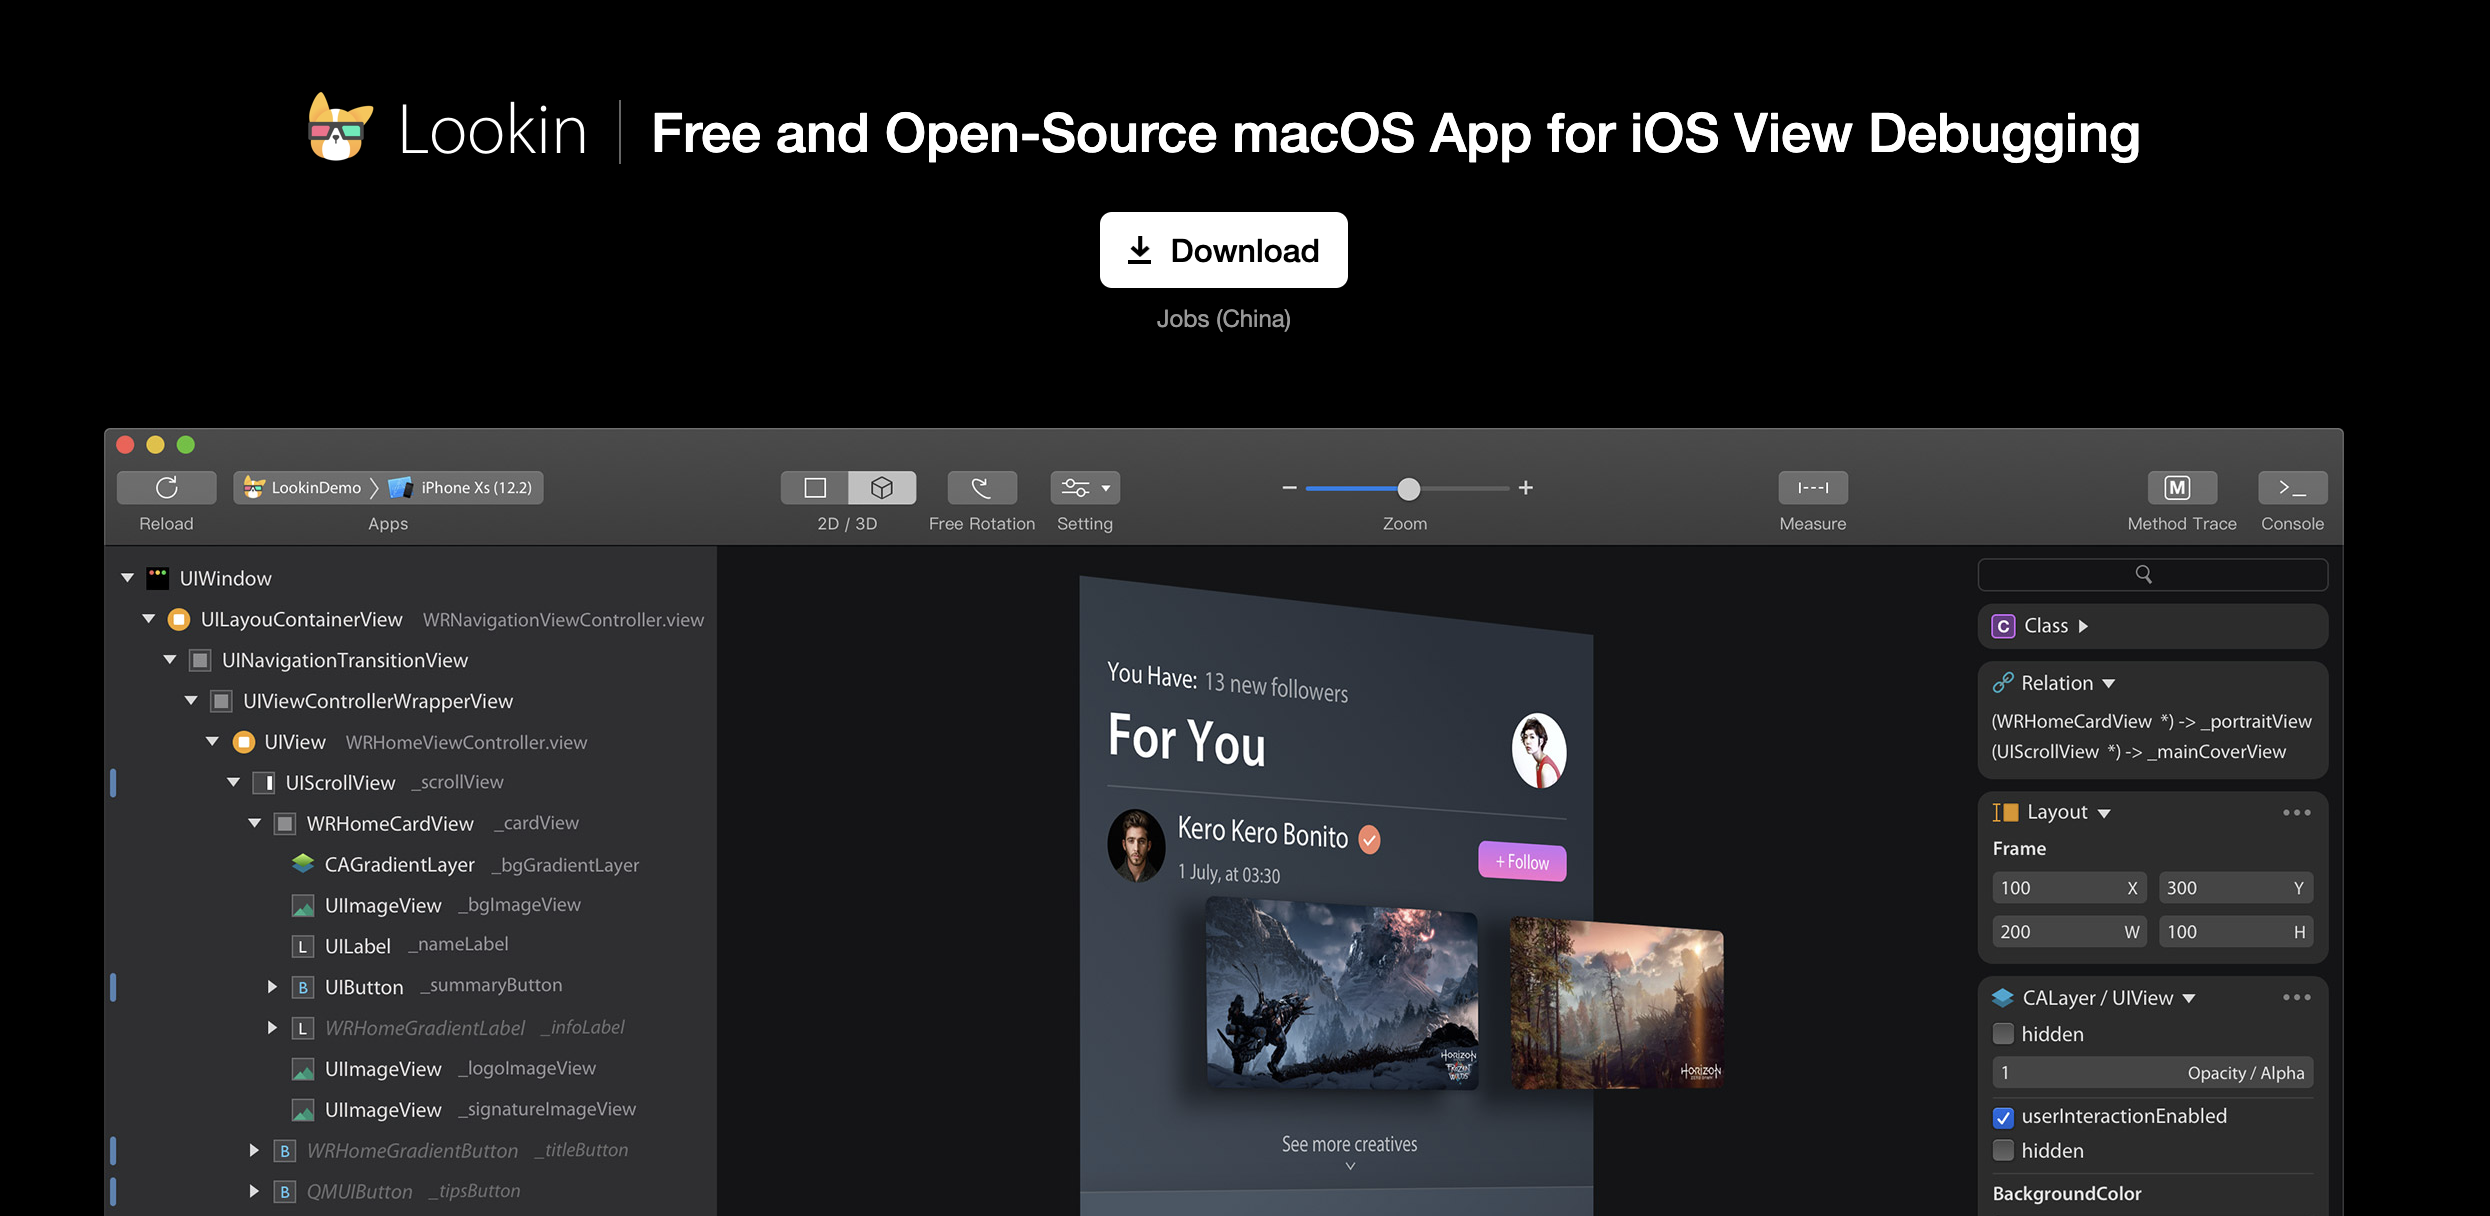The height and width of the screenshot is (1216, 2490).
Task: Click the Opacity / Alpha value field
Action: 2152,1073
